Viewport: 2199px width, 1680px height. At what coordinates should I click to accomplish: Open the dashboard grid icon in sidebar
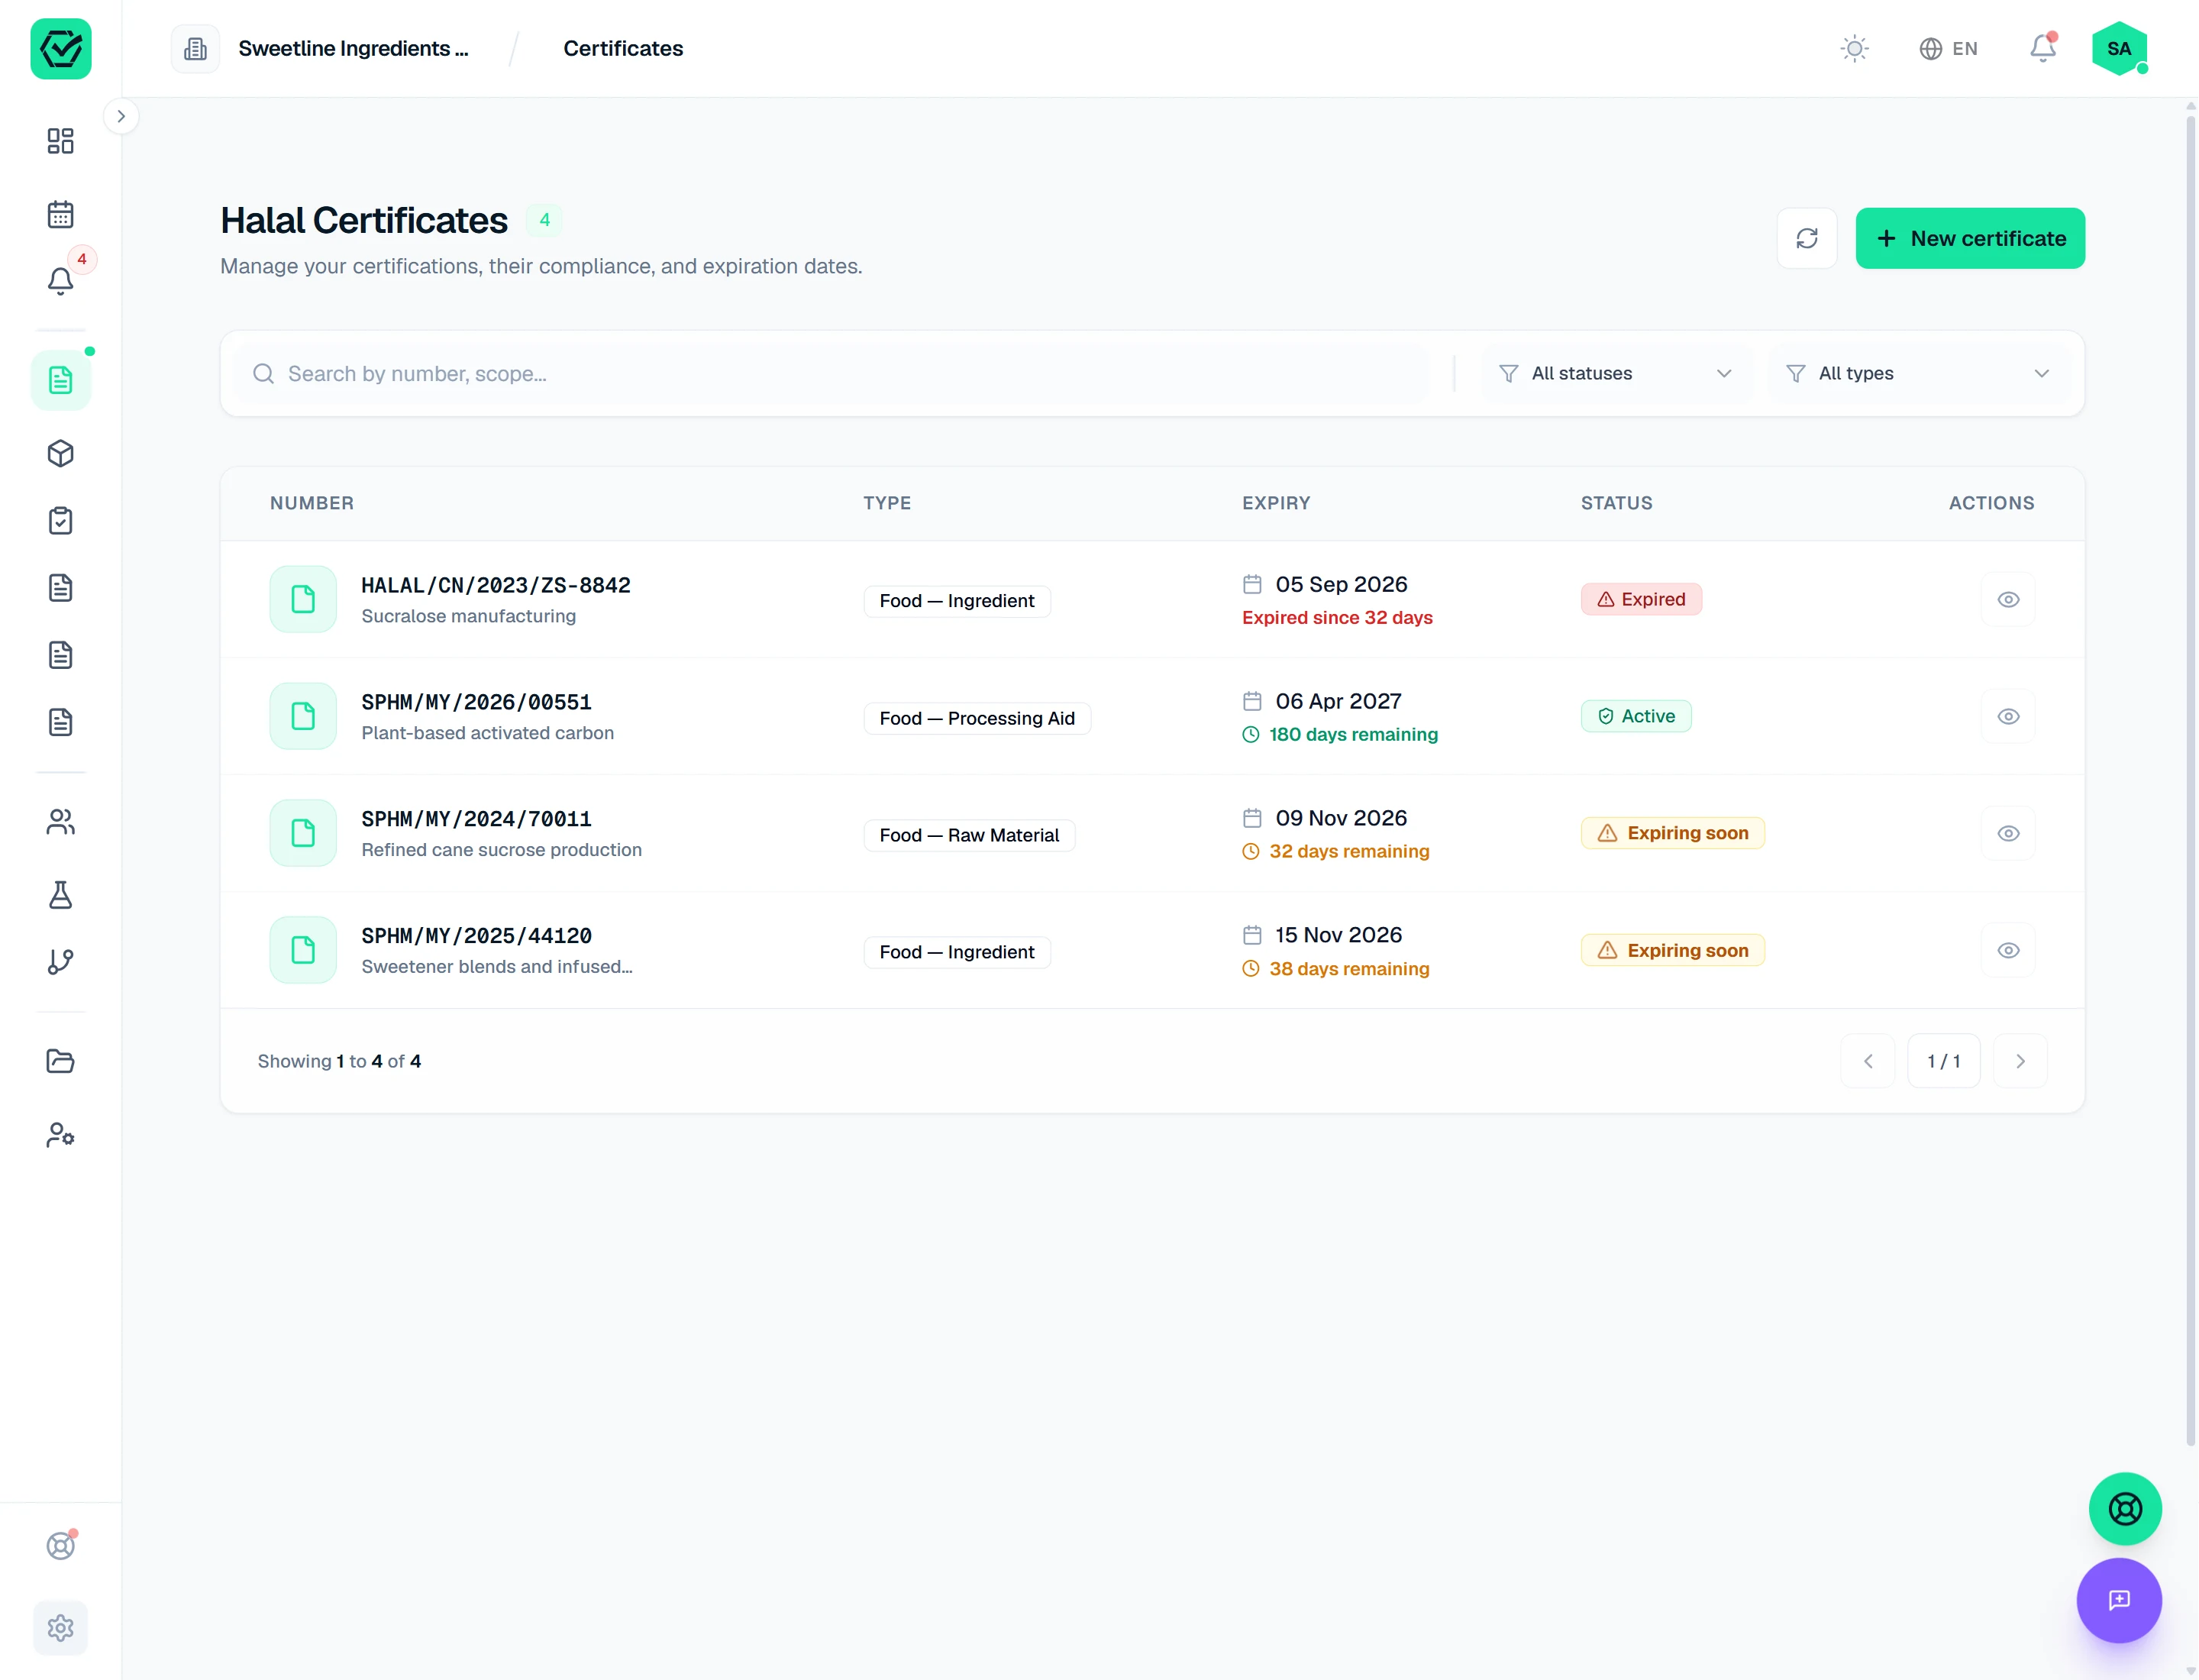pyautogui.click(x=60, y=141)
